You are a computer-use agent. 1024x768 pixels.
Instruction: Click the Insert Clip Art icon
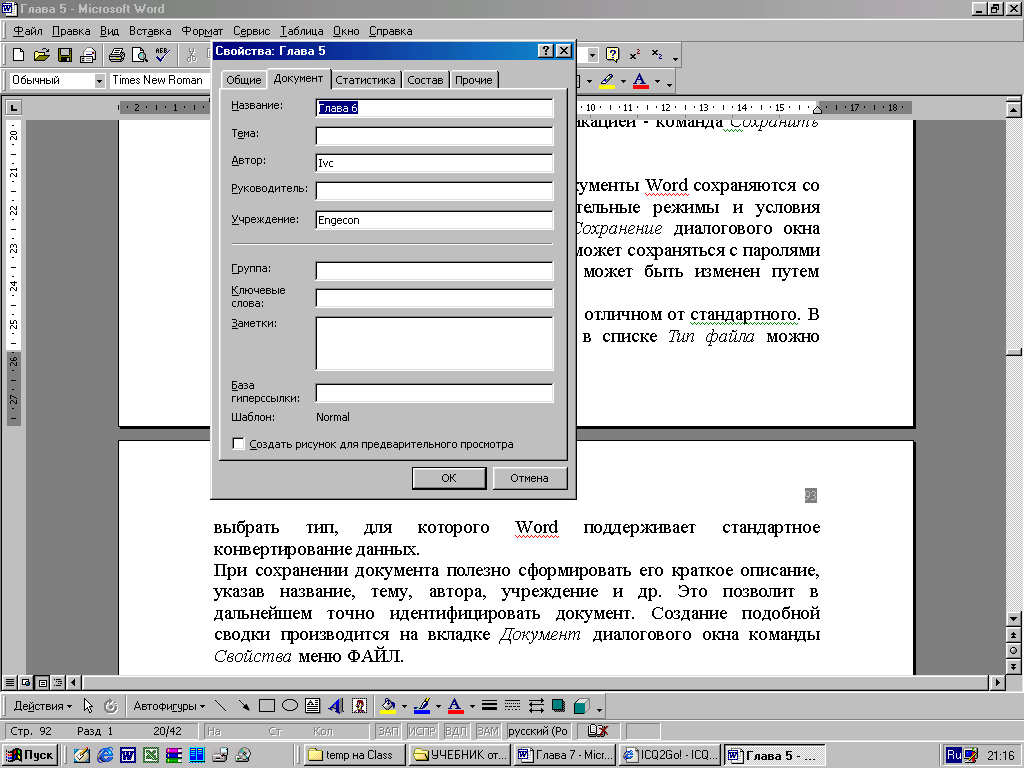(x=359, y=705)
